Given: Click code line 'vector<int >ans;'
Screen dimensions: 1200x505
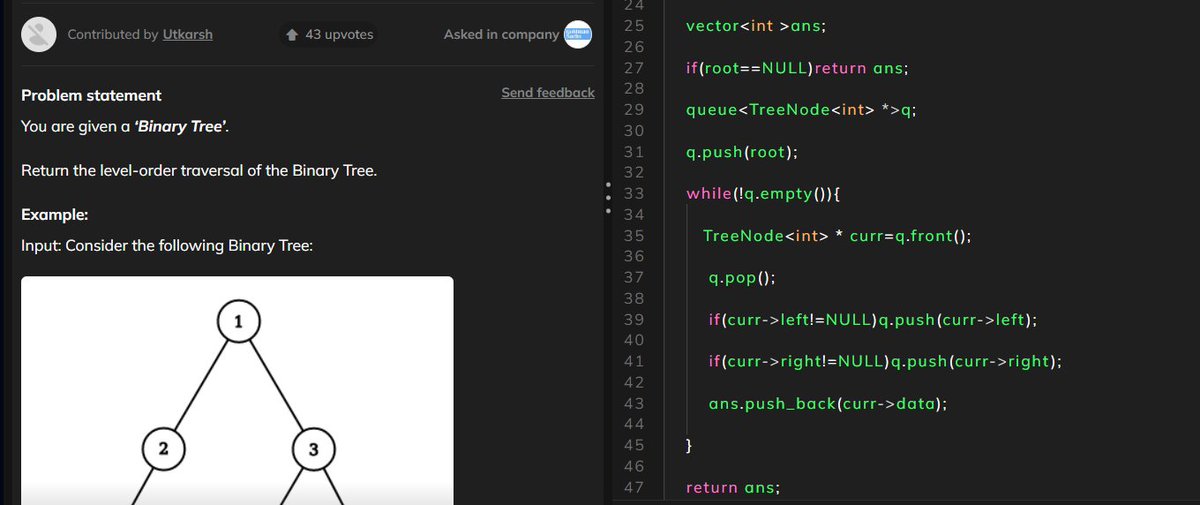Looking at the screenshot, I should click(x=755, y=25).
